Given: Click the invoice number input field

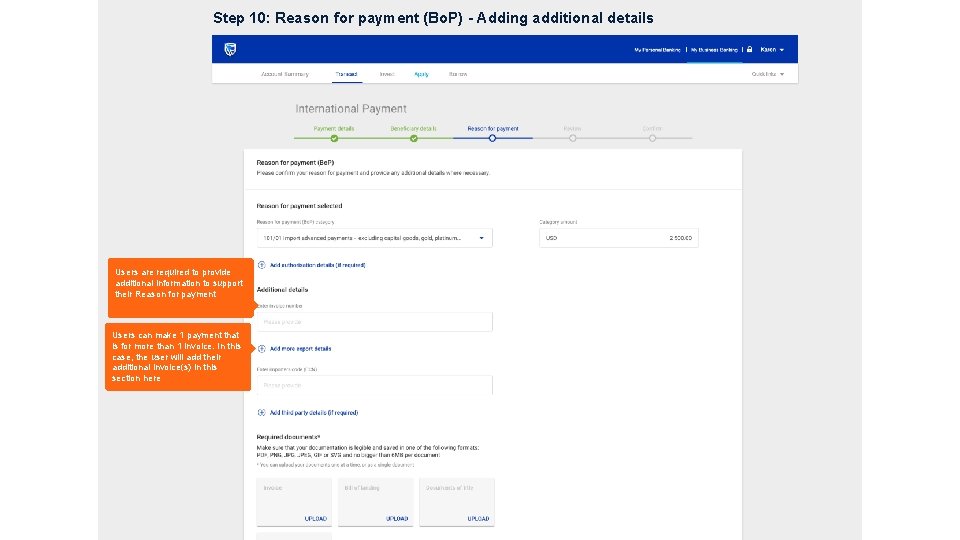Looking at the screenshot, I should (x=374, y=322).
